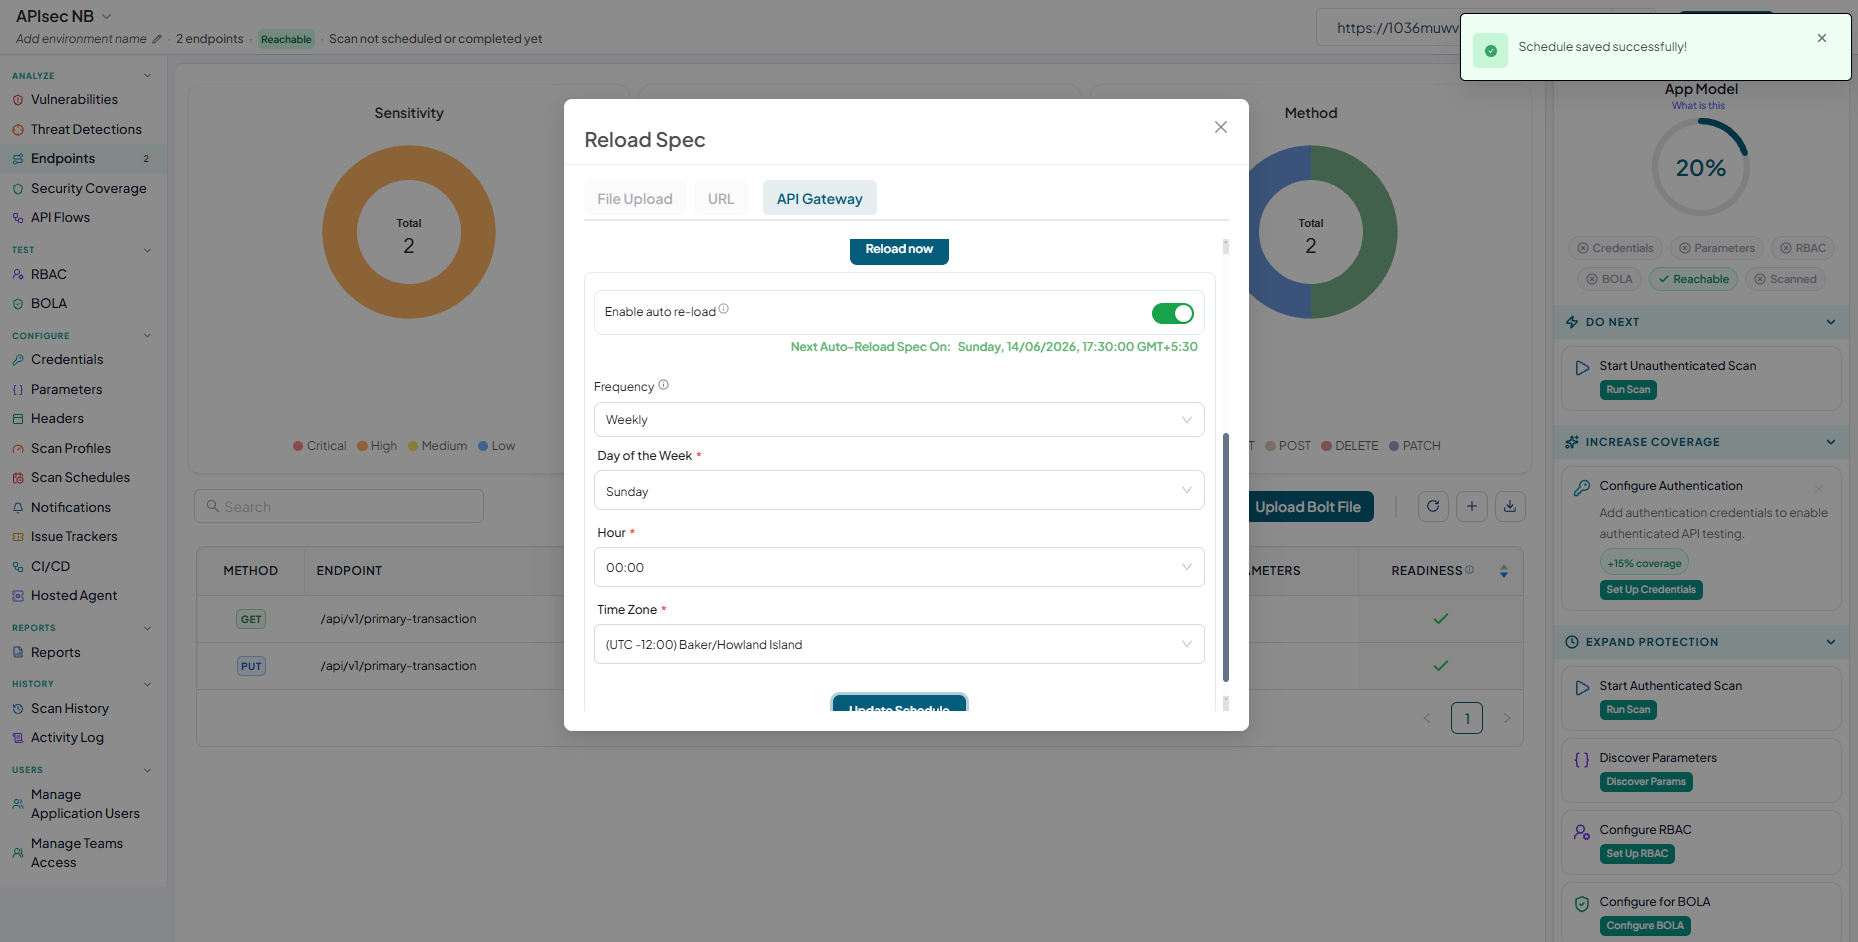Click info icon next to Enable auto re-load
The width and height of the screenshot is (1858, 942).
click(724, 309)
